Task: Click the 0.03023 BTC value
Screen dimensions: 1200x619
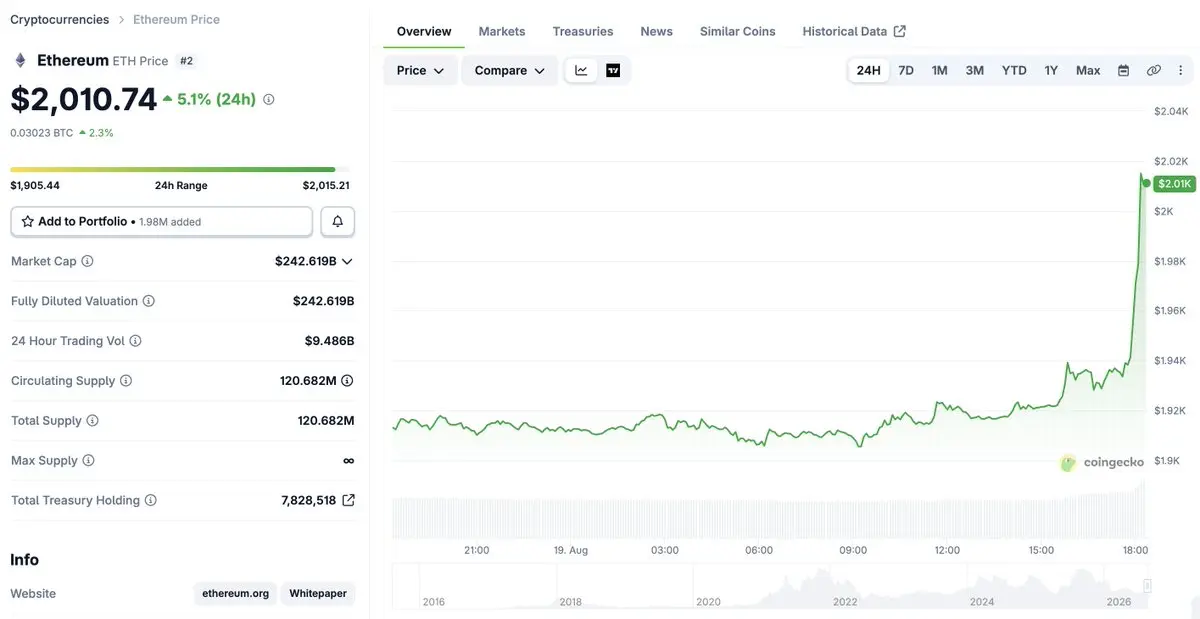Action: tap(42, 132)
